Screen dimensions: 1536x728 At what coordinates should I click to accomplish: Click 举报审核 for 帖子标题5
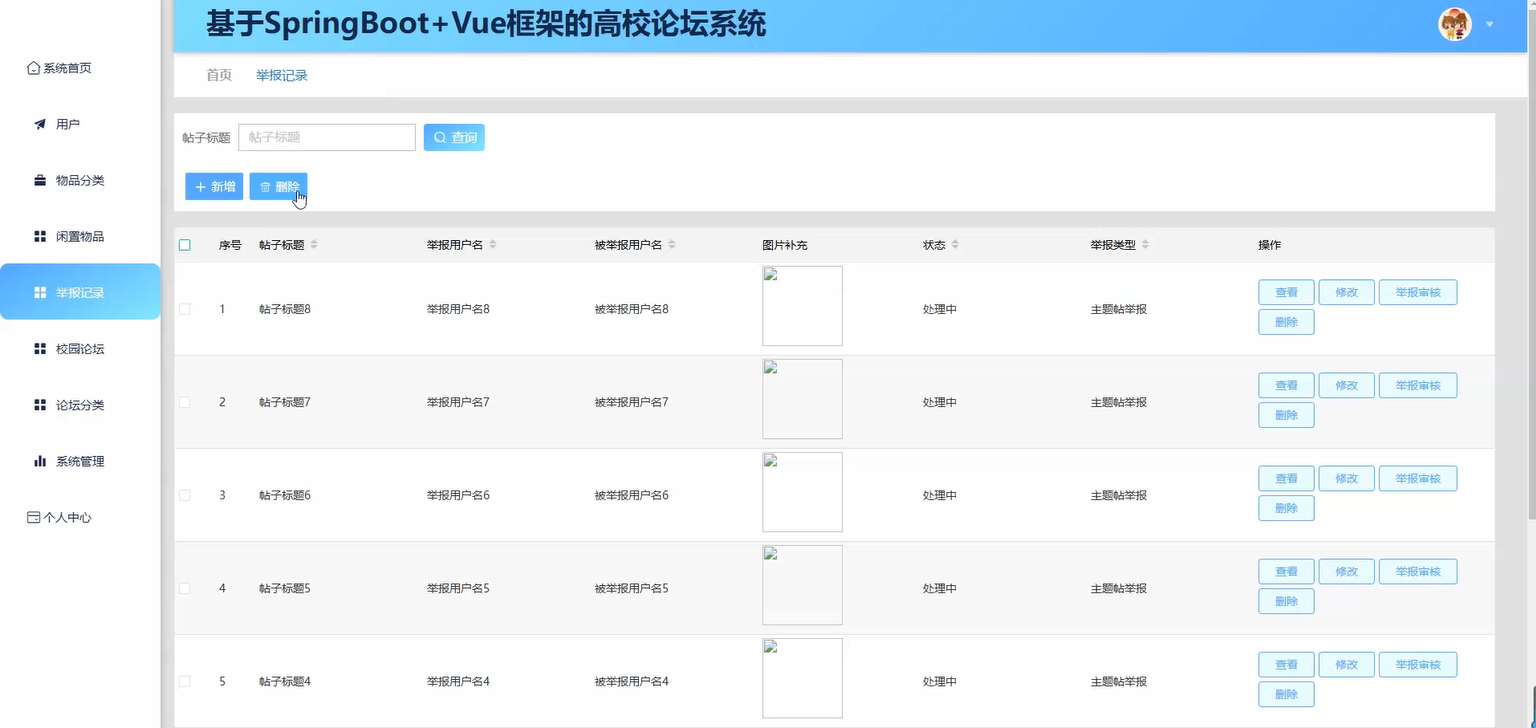(x=1418, y=571)
